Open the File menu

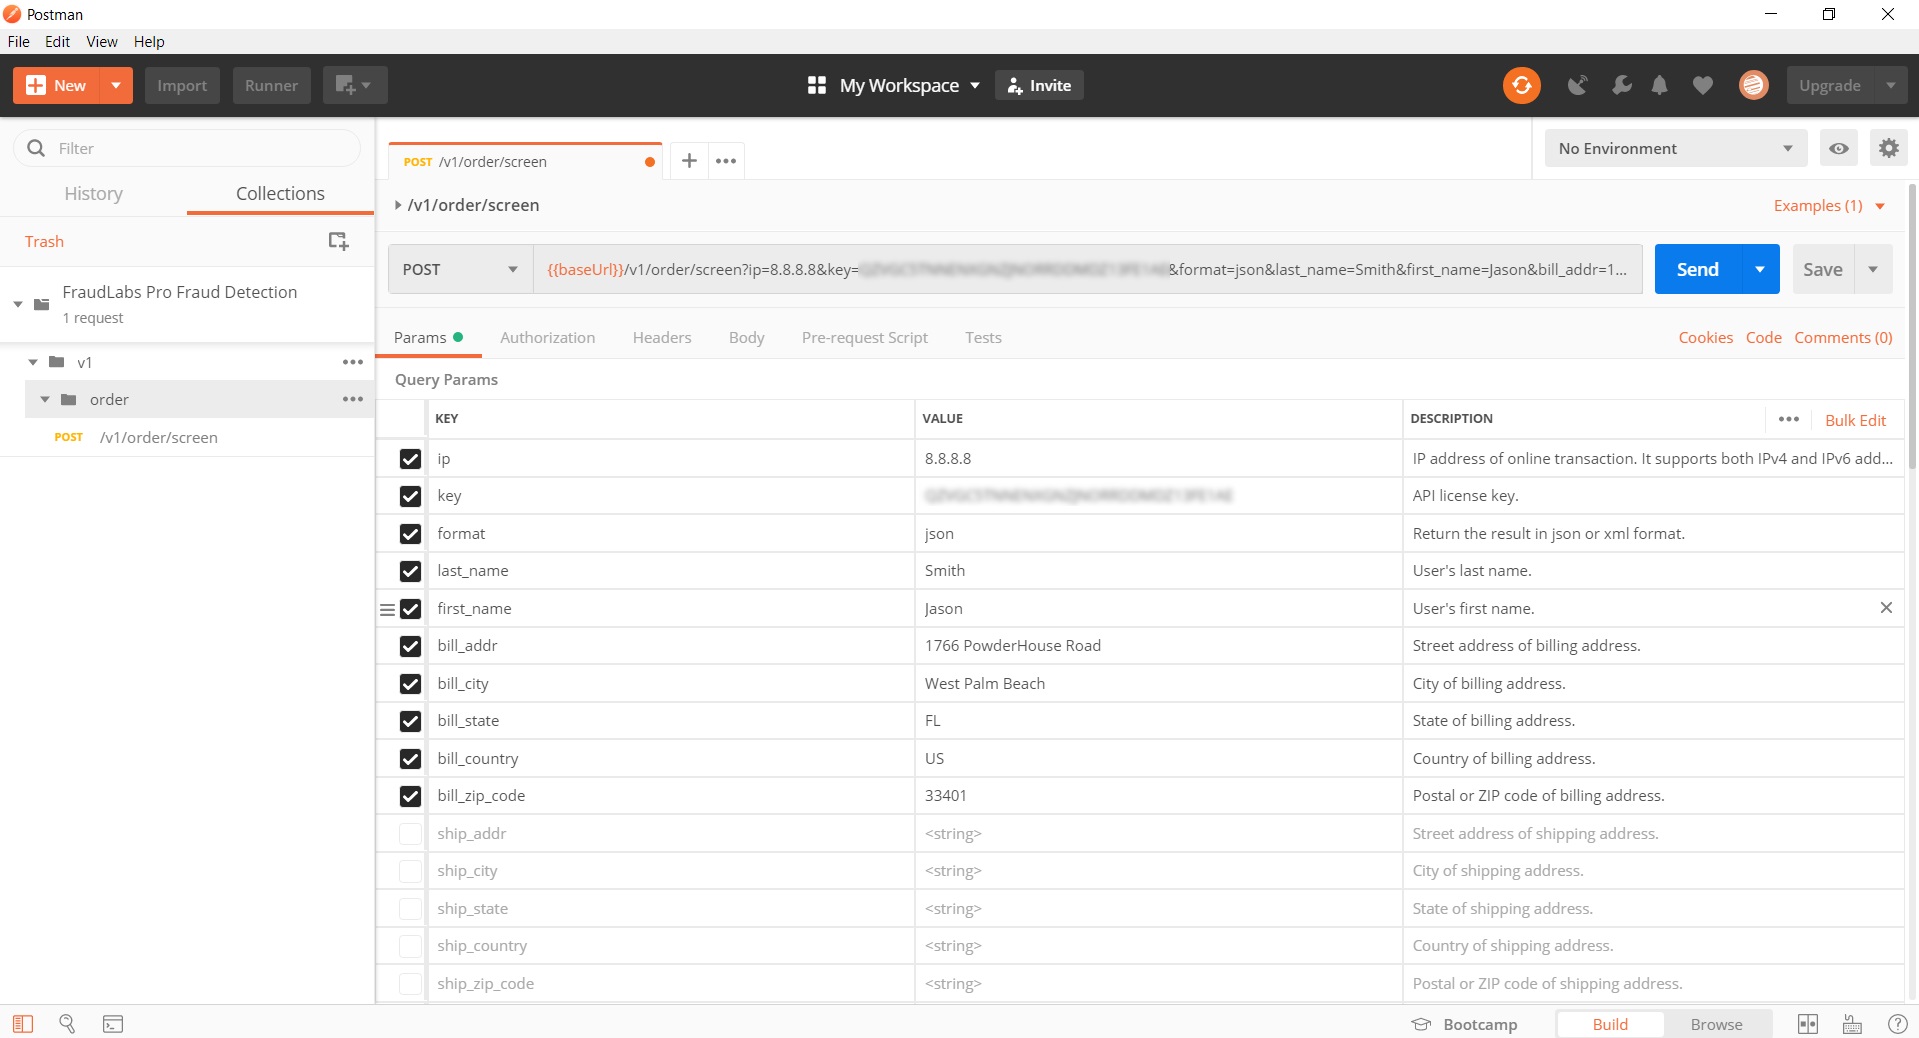pyautogui.click(x=18, y=41)
